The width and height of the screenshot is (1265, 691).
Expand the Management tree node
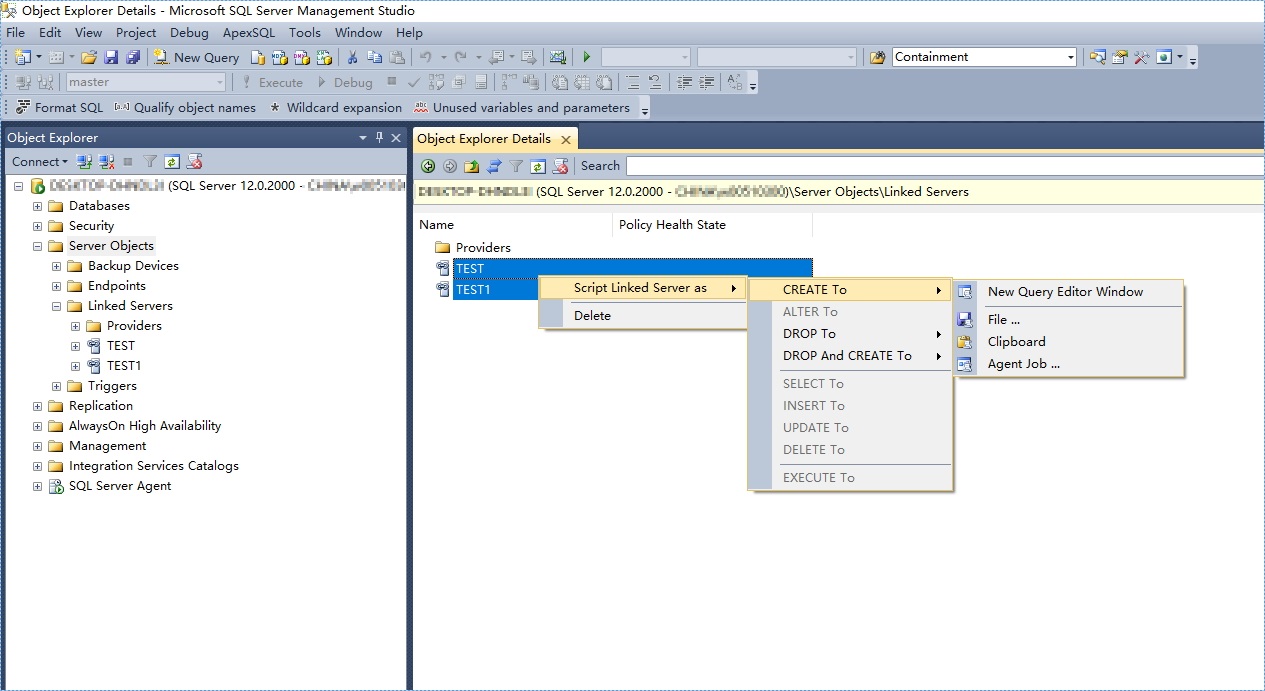click(38, 446)
